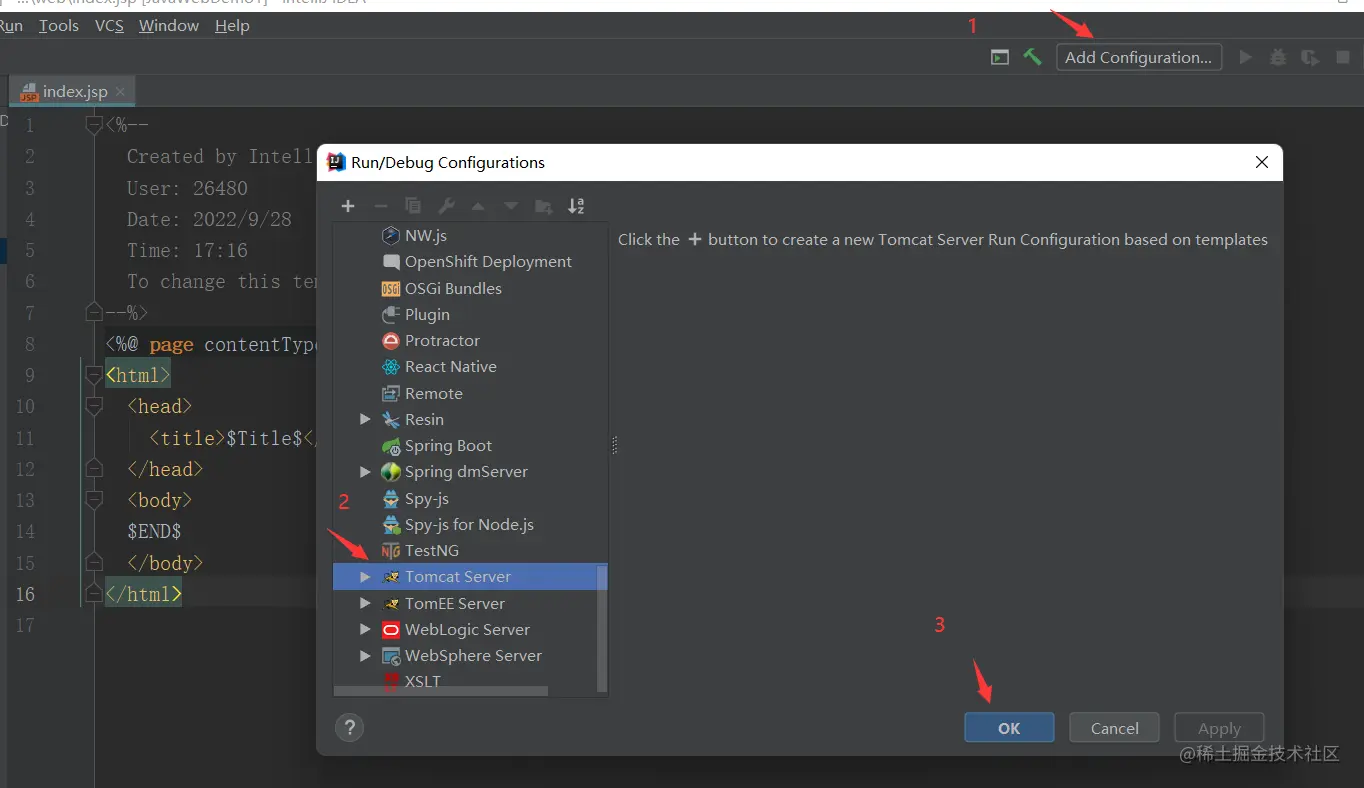The height and width of the screenshot is (788, 1364).
Task: Click the React Native atom icon
Action: tap(391, 367)
